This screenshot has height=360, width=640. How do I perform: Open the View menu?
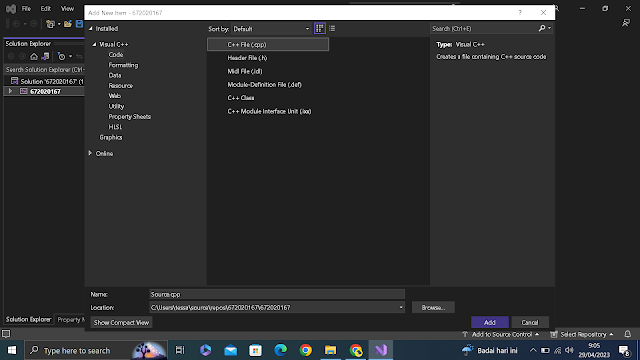67,9
